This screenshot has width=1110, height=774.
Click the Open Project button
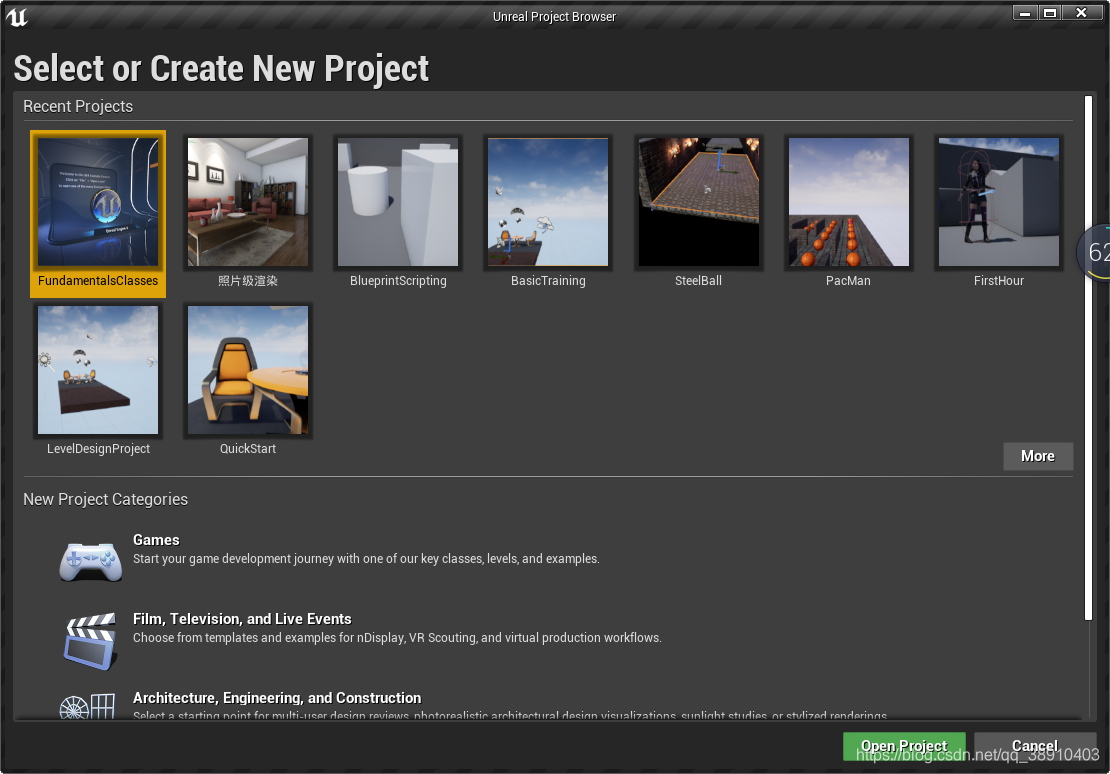(x=904, y=746)
